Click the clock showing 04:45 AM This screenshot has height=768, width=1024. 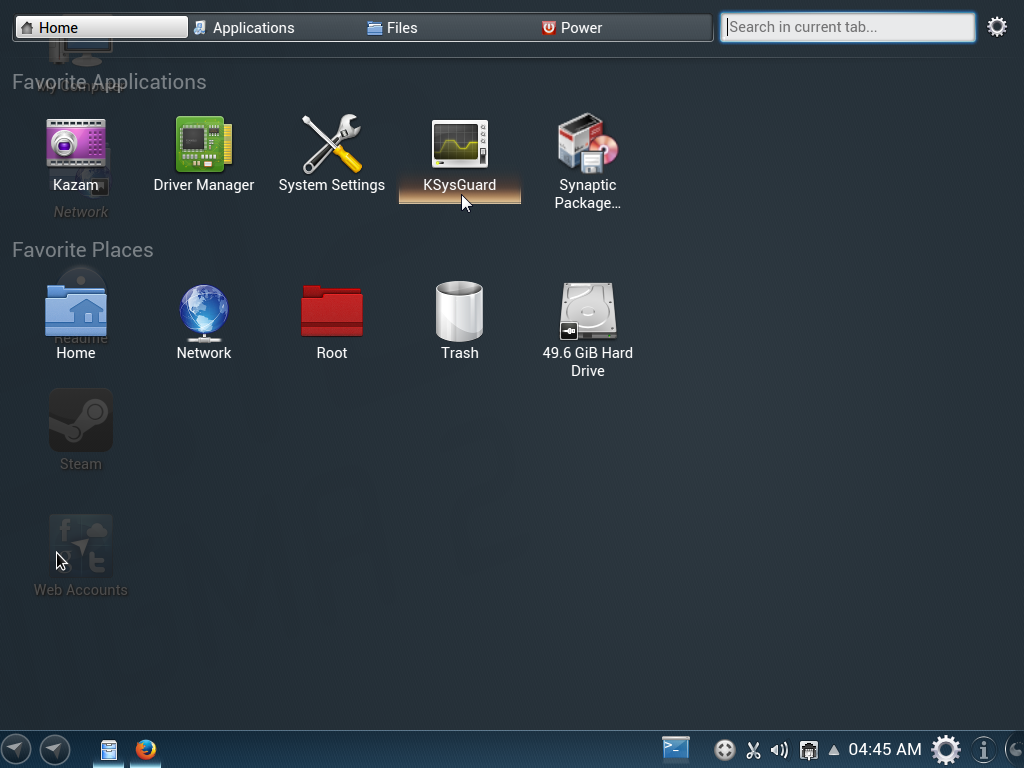(885, 749)
